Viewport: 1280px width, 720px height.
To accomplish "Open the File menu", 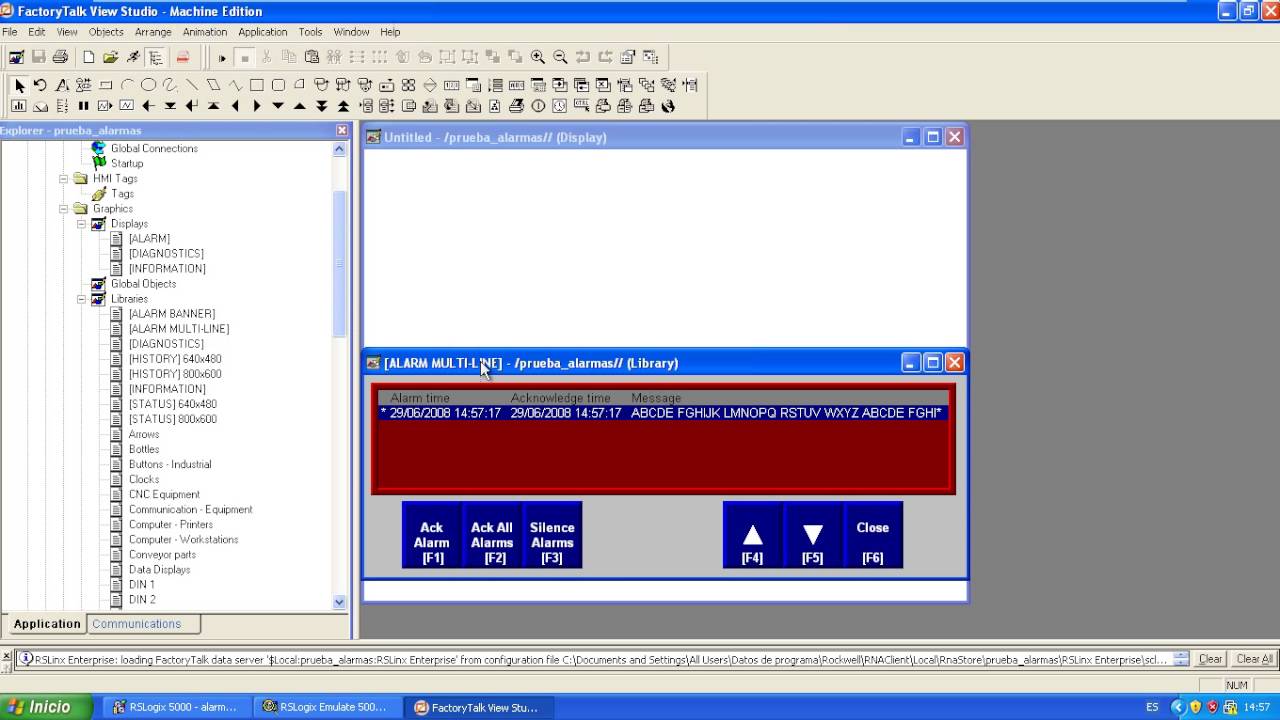I will click(10, 32).
